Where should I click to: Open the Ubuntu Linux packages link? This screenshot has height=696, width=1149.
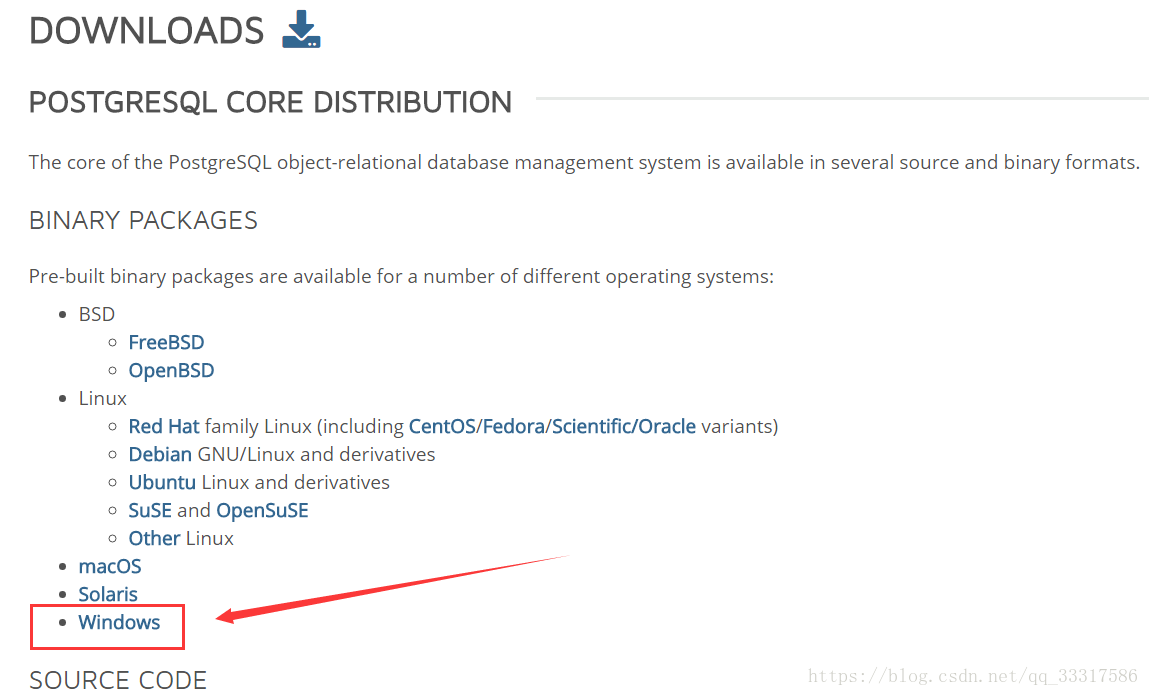pos(162,482)
